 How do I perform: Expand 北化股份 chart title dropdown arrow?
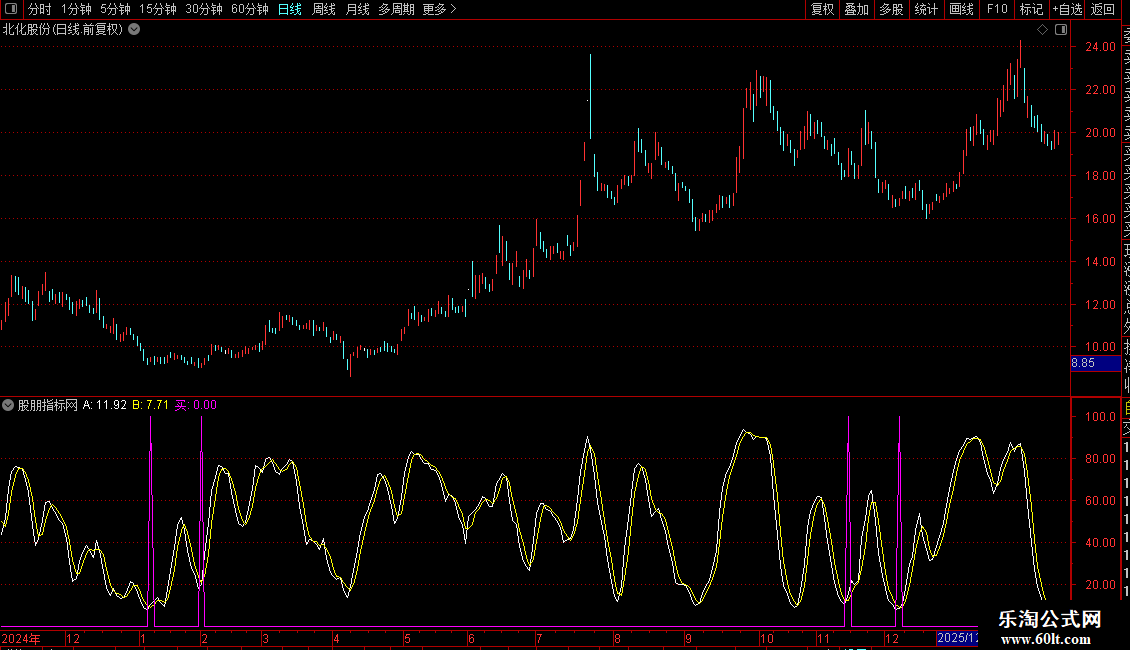[134, 30]
